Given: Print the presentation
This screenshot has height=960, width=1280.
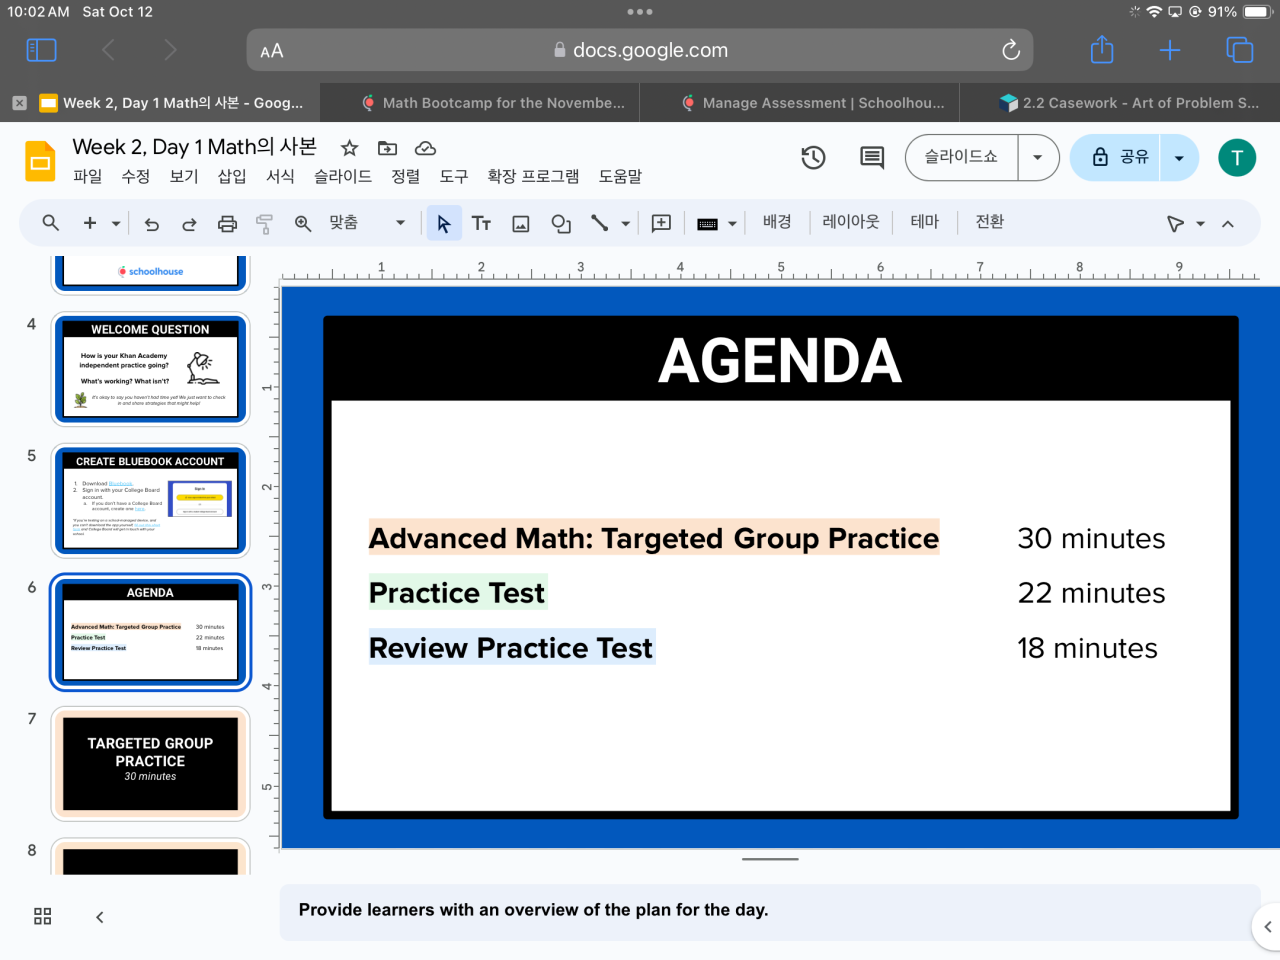Looking at the screenshot, I should [227, 224].
